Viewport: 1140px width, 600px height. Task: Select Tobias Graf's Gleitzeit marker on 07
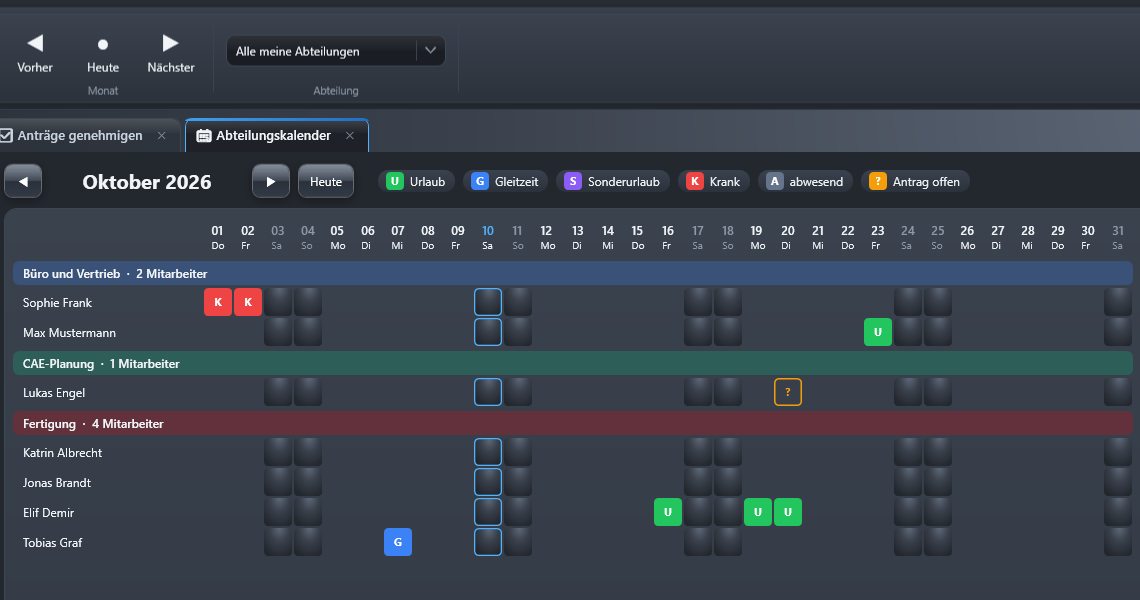click(398, 542)
